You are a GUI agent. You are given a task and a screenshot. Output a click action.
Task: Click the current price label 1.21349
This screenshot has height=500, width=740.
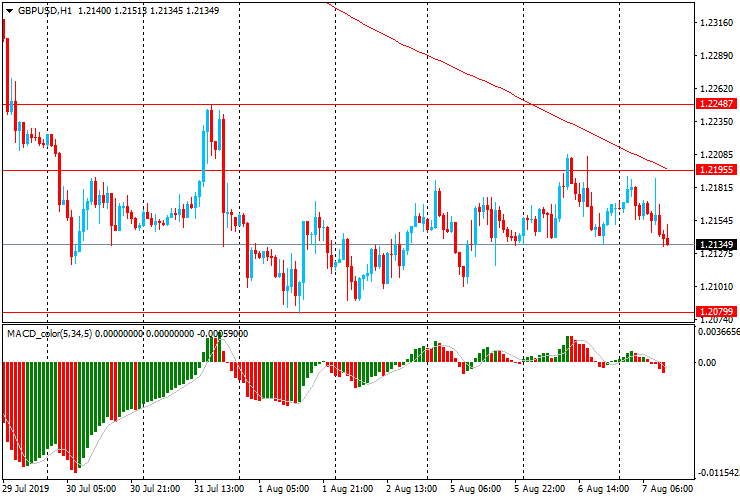tap(716, 245)
